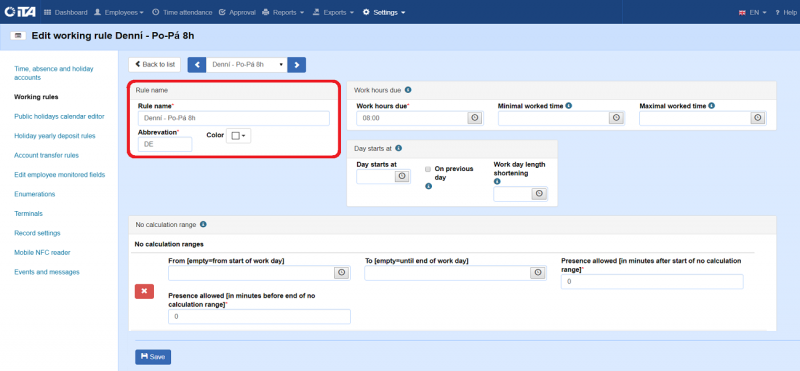Open Events and messages settings

pos(47,272)
